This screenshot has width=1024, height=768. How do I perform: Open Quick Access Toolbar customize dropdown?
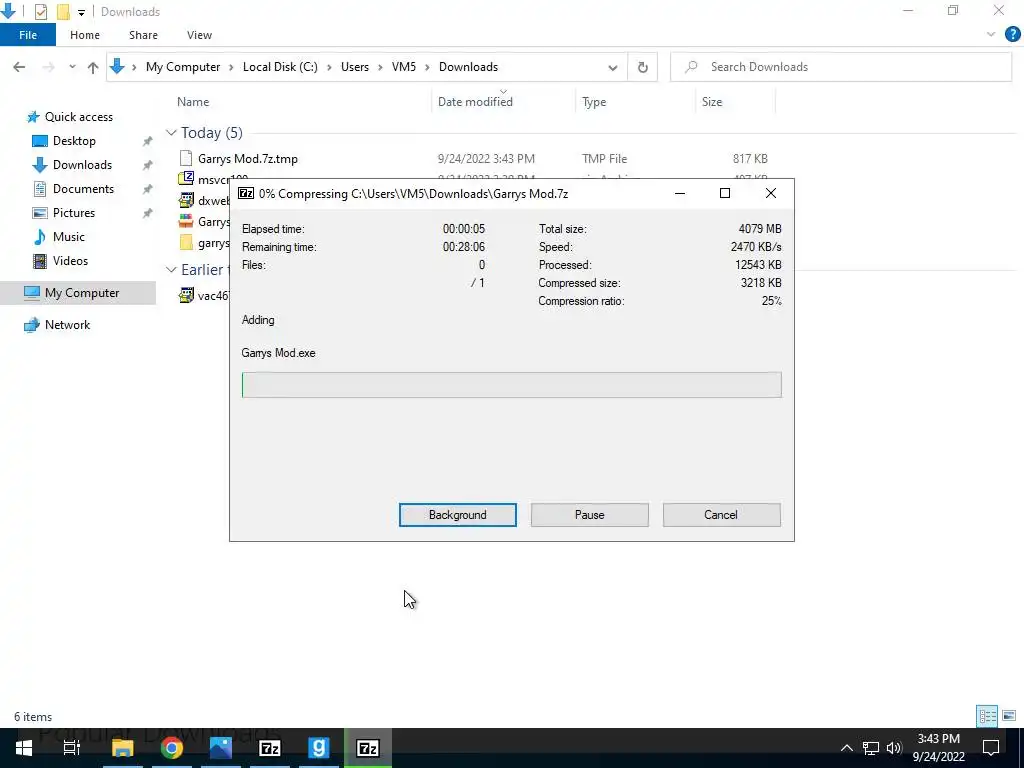click(x=81, y=12)
